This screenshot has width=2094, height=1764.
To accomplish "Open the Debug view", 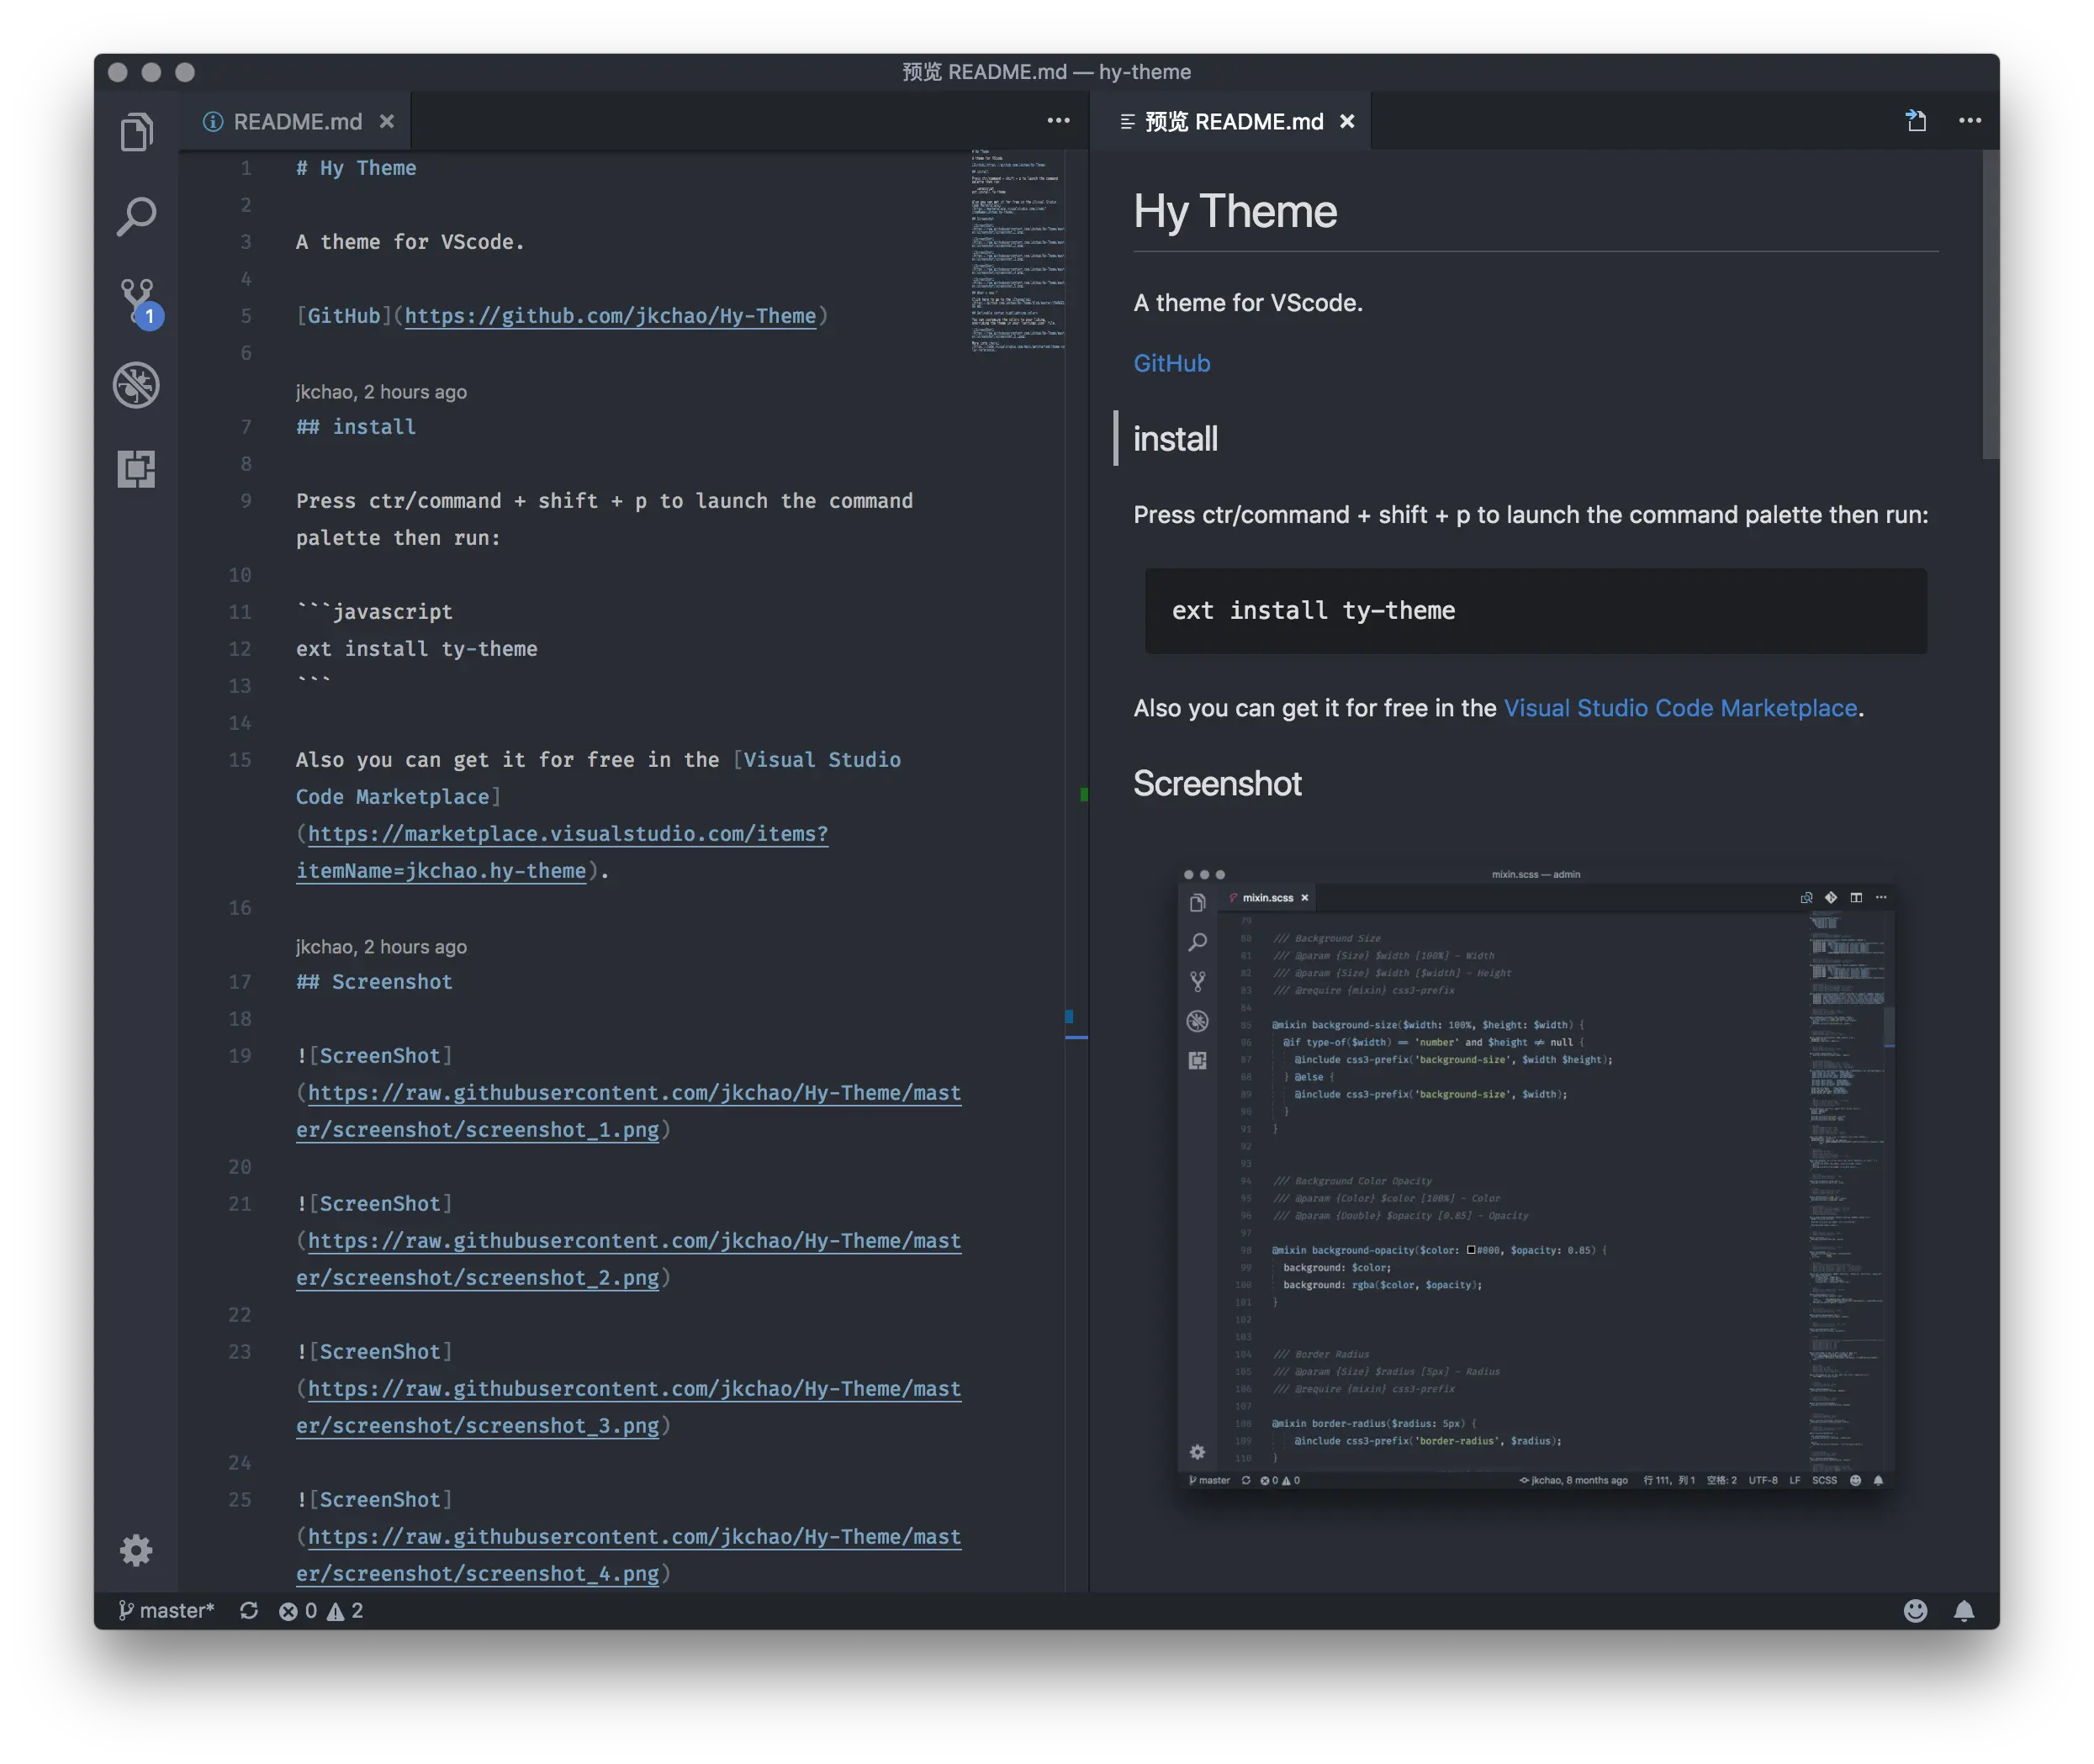I will (x=137, y=385).
